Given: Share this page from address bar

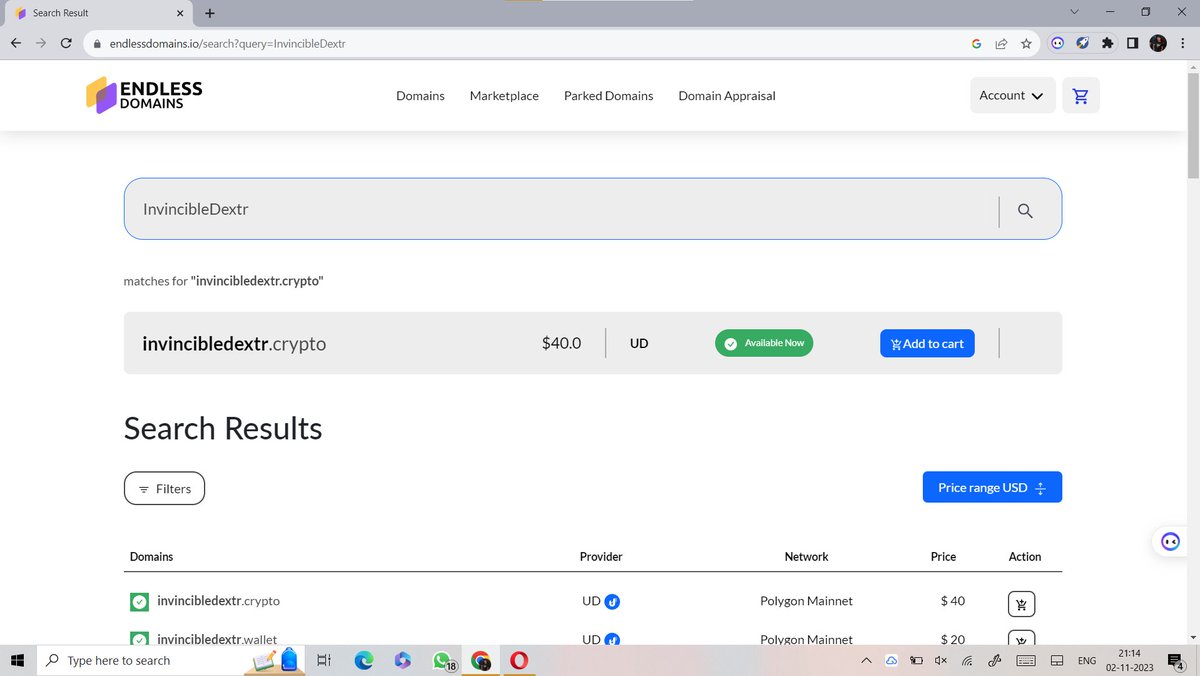Looking at the screenshot, I should 1001,44.
